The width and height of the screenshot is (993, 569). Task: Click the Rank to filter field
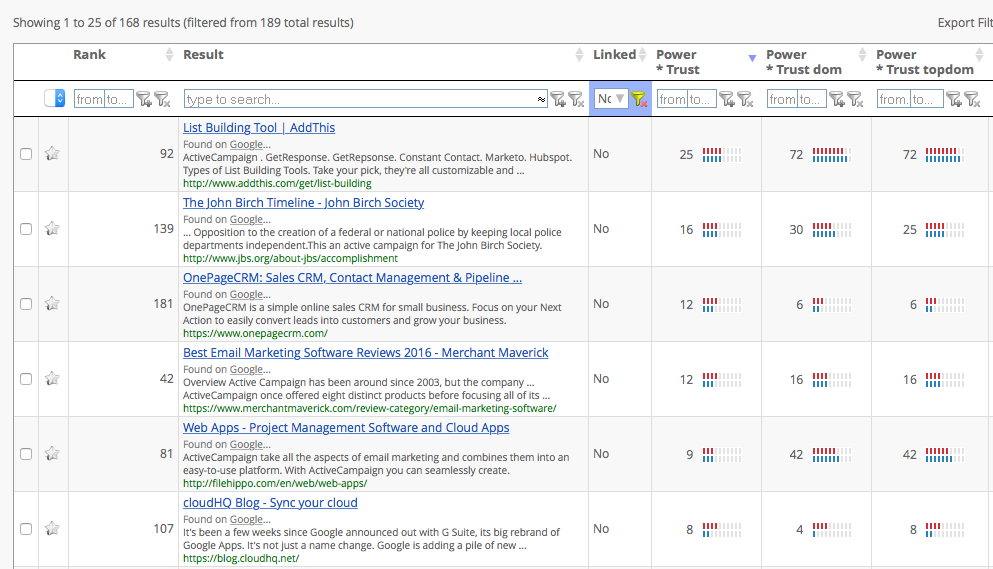tap(119, 99)
